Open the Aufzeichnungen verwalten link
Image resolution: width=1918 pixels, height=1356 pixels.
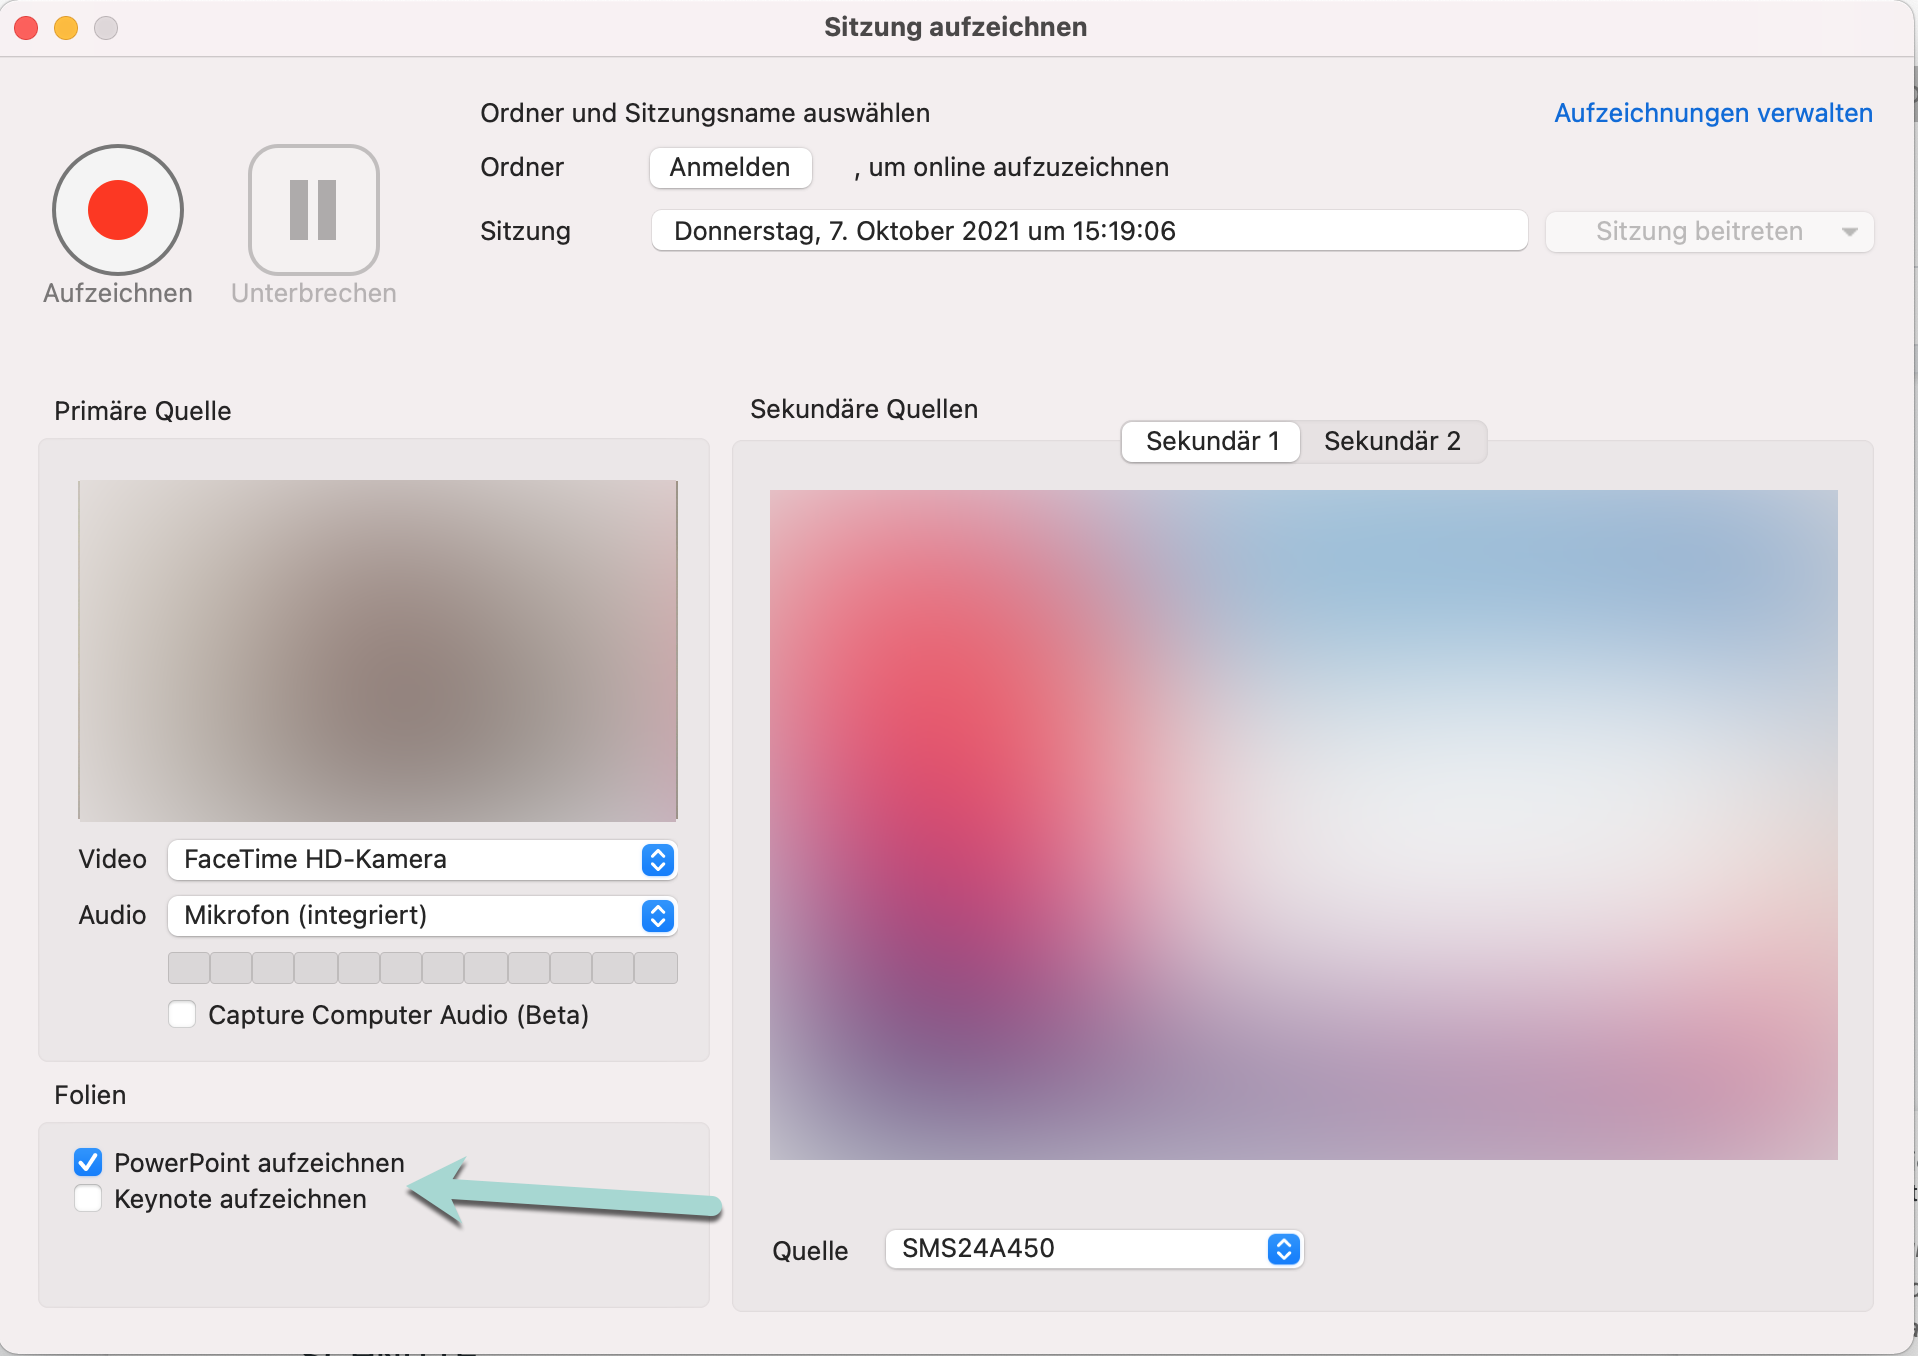tap(1712, 113)
